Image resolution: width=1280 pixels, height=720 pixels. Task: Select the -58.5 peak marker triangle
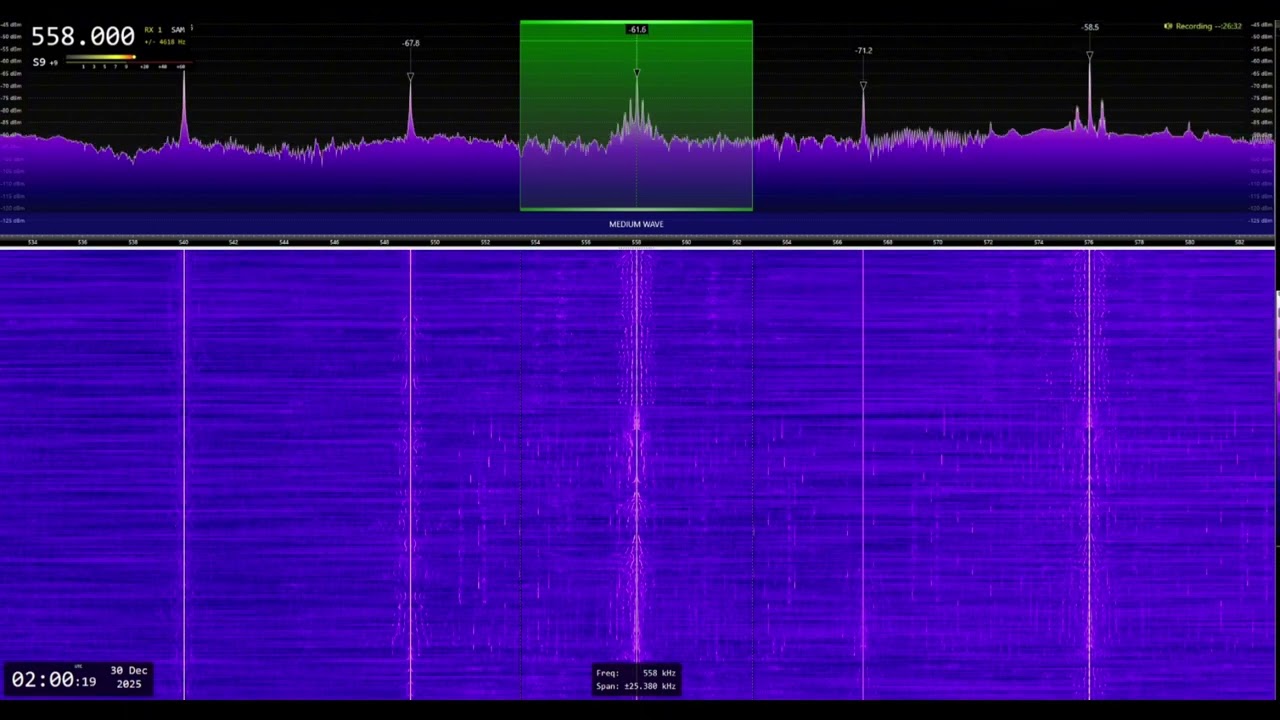pyautogui.click(x=1089, y=56)
